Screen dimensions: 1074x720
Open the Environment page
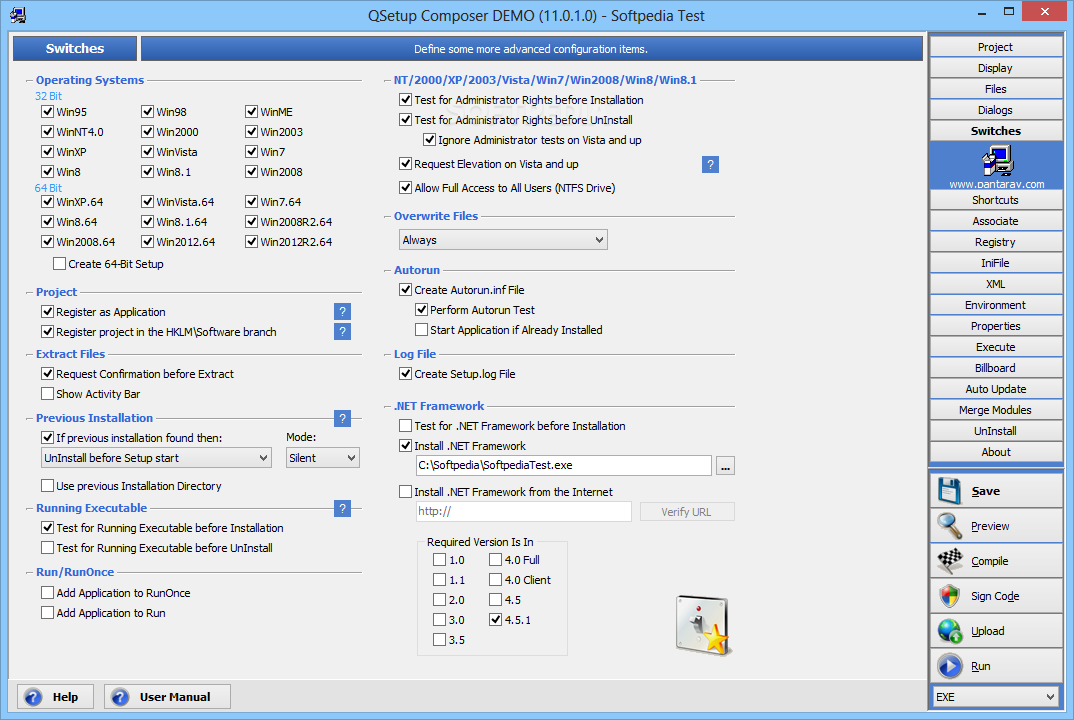pyautogui.click(x=995, y=305)
